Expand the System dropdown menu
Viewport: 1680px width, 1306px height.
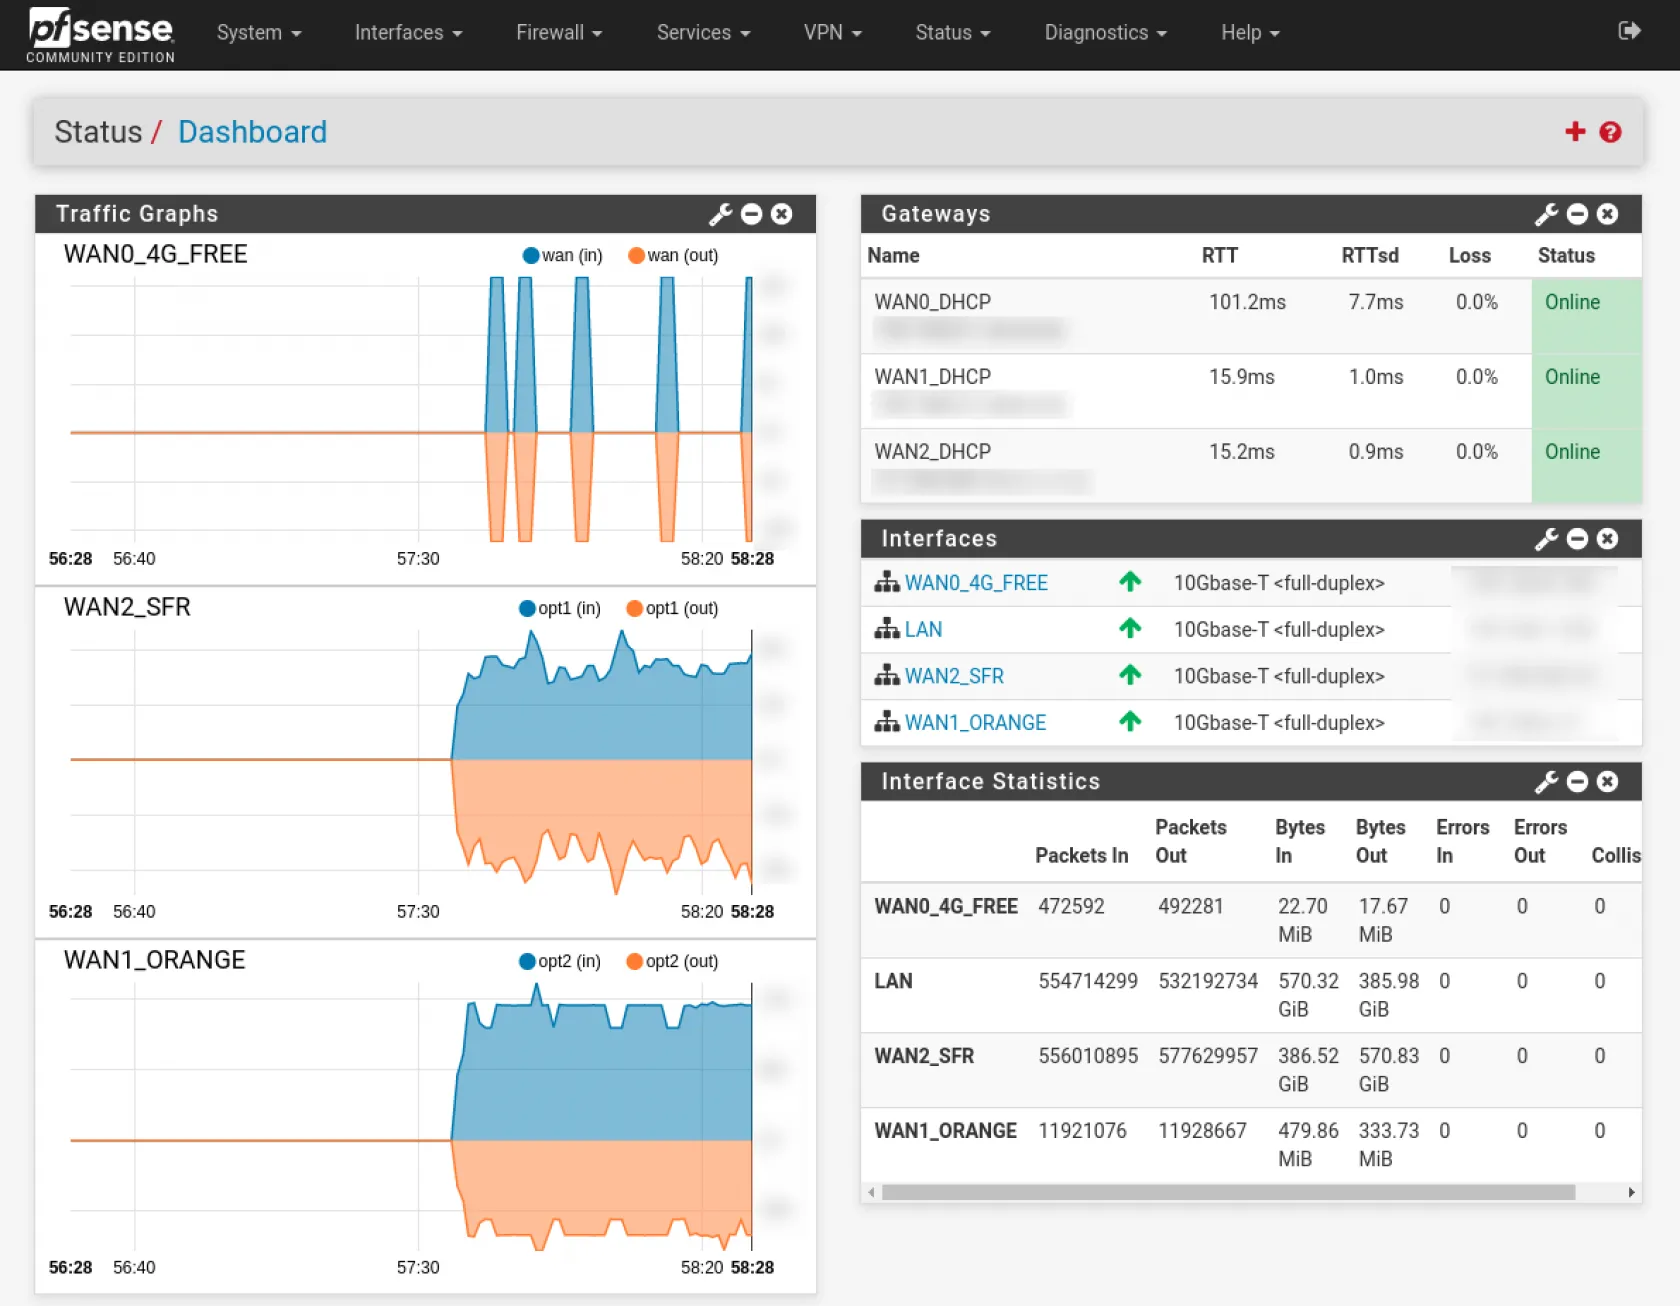(x=258, y=33)
